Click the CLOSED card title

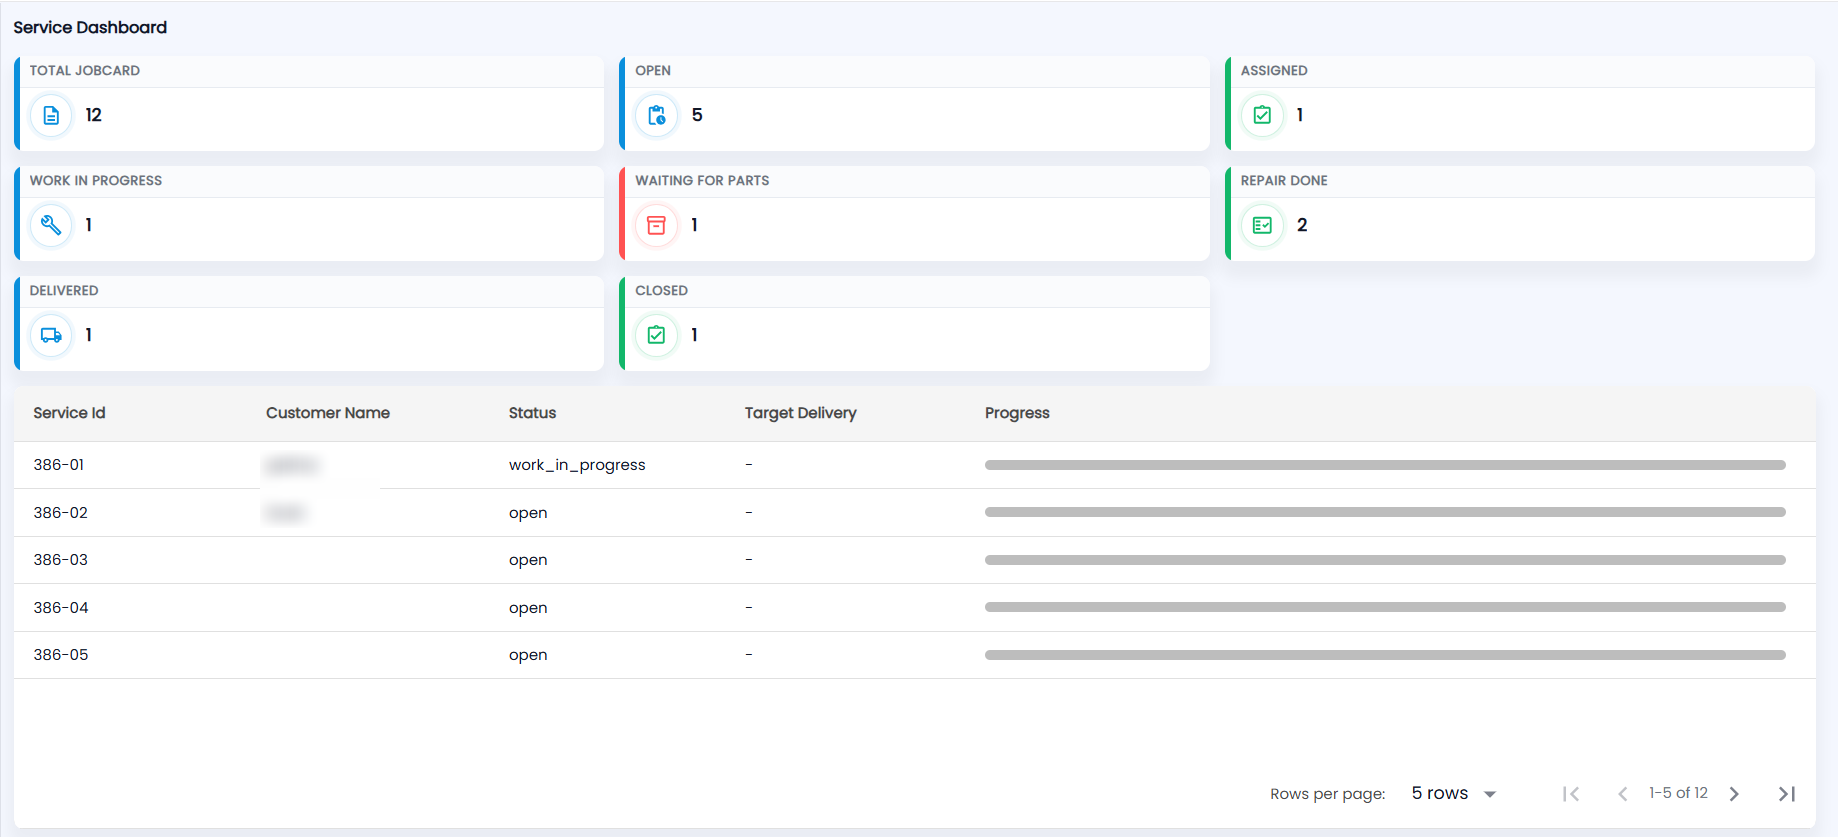(662, 291)
